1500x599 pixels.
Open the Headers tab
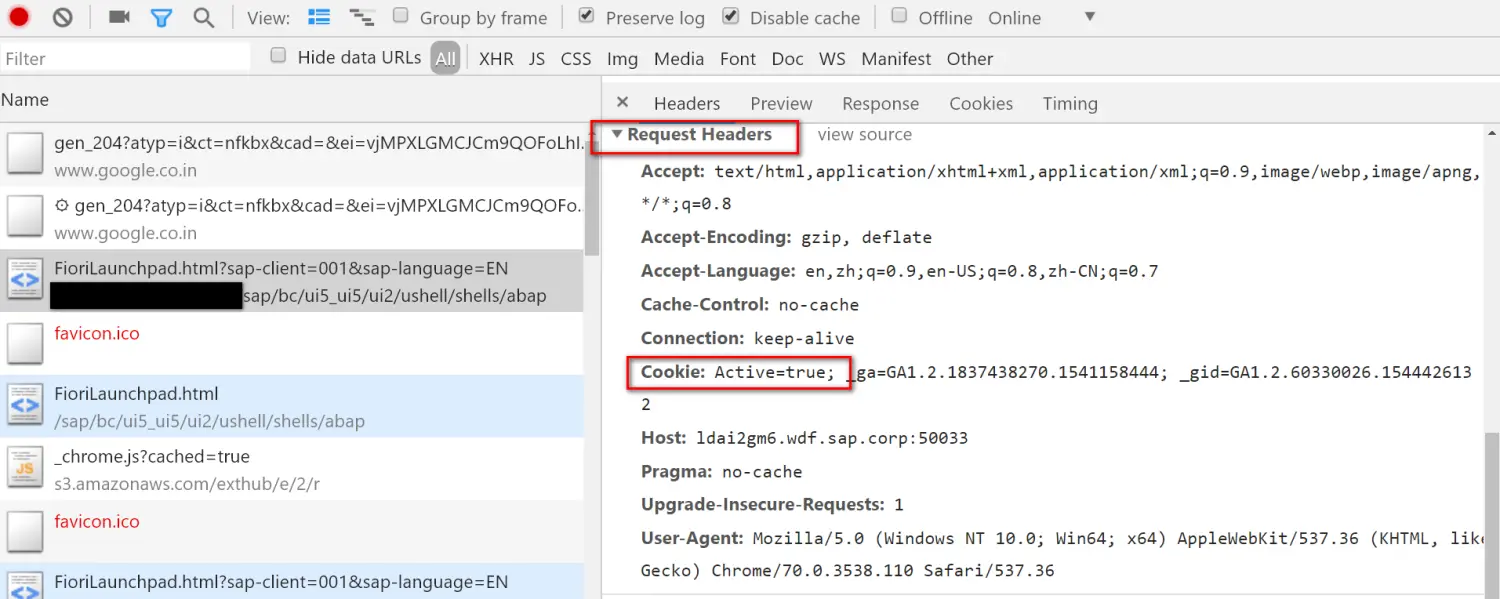click(687, 103)
